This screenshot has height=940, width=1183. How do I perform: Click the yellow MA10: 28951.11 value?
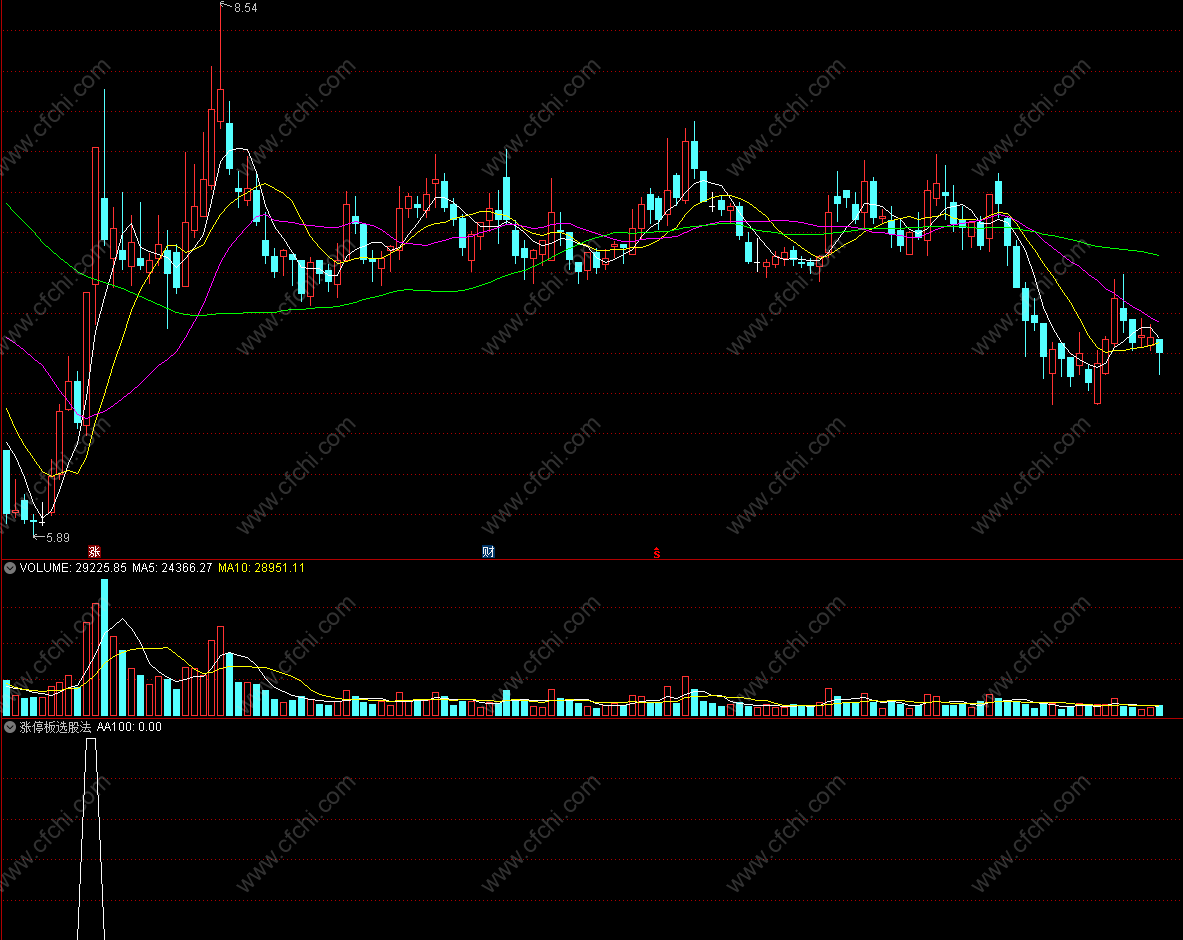click(x=261, y=568)
